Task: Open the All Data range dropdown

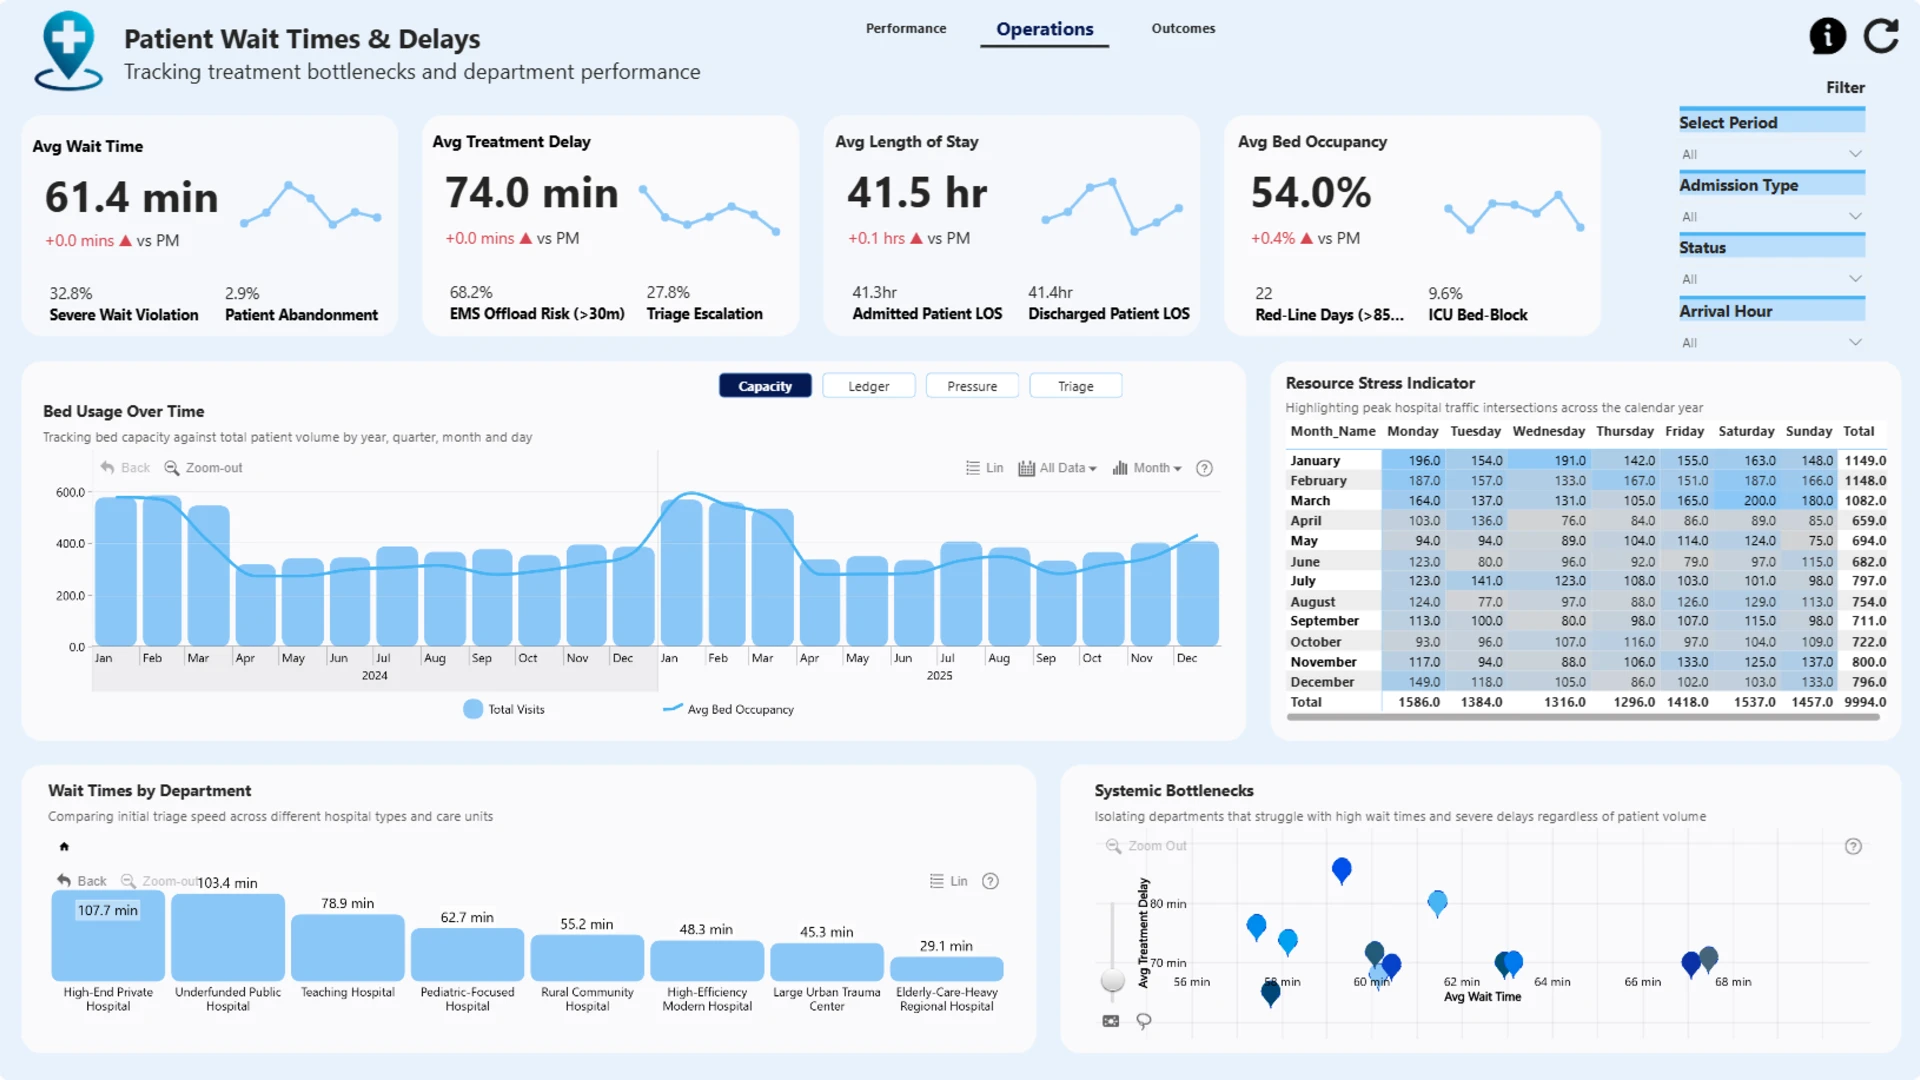Action: pyautogui.click(x=1058, y=468)
